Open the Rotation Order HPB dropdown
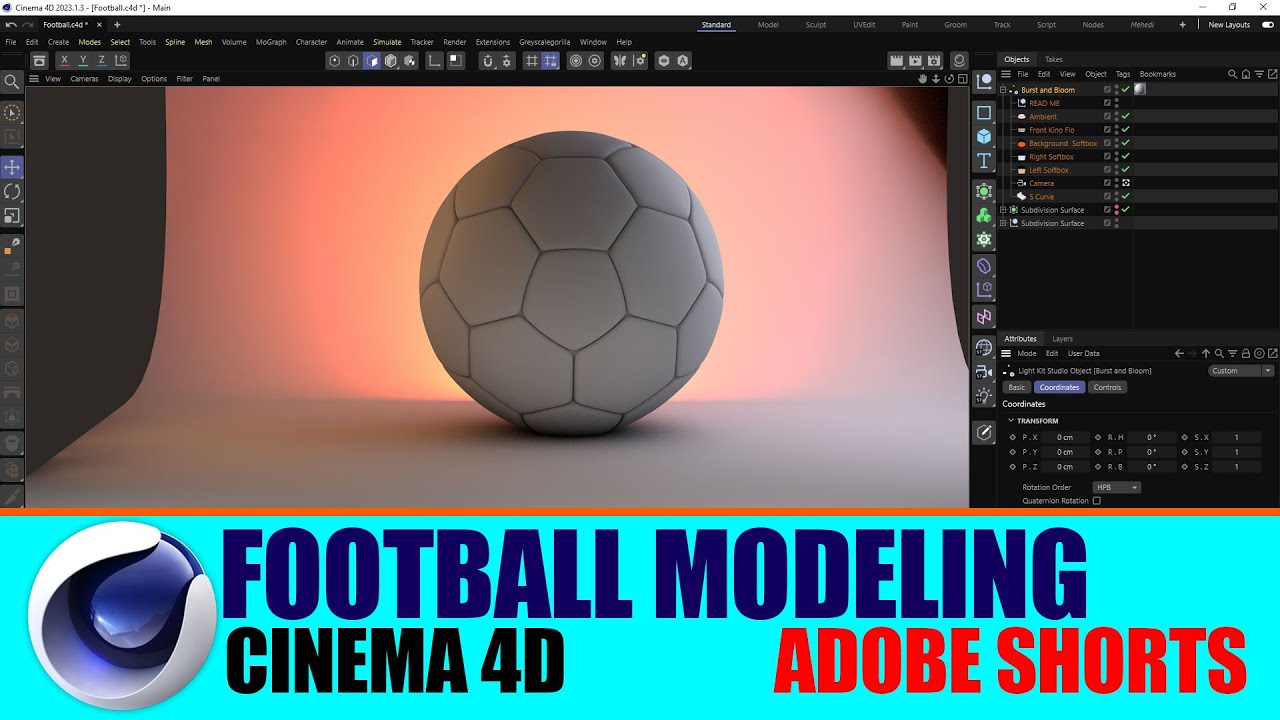 (x=1116, y=487)
